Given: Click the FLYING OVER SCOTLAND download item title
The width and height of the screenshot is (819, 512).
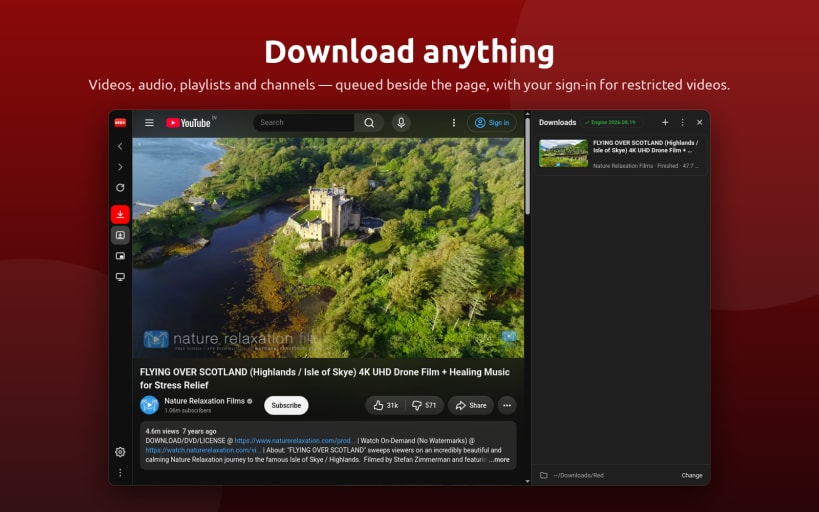Looking at the screenshot, I should coord(646,146).
